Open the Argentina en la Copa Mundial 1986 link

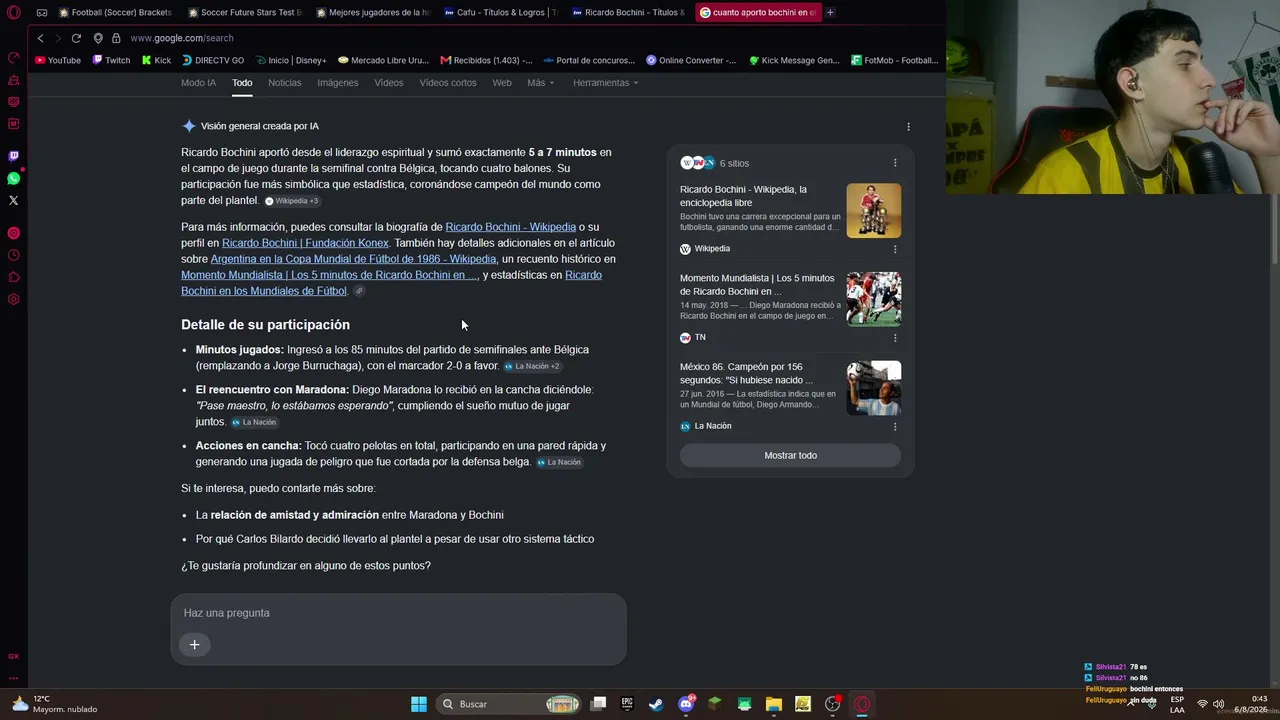(x=353, y=259)
